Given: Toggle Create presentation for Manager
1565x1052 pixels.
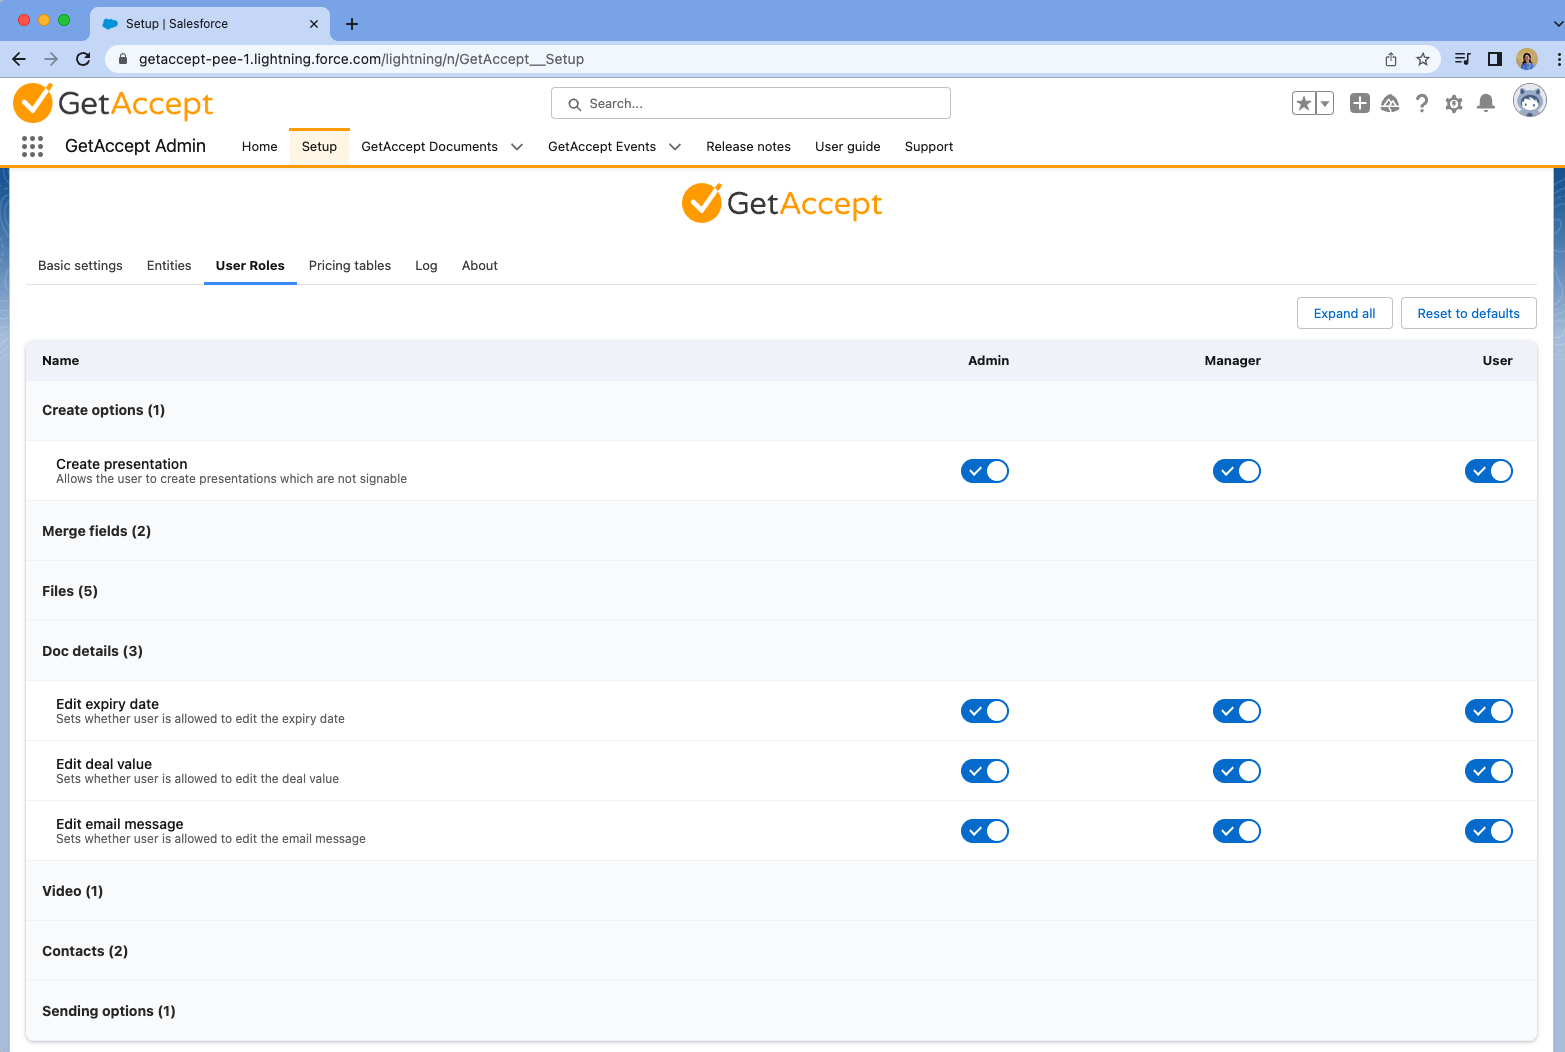Looking at the screenshot, I should tap(1237, 471).
